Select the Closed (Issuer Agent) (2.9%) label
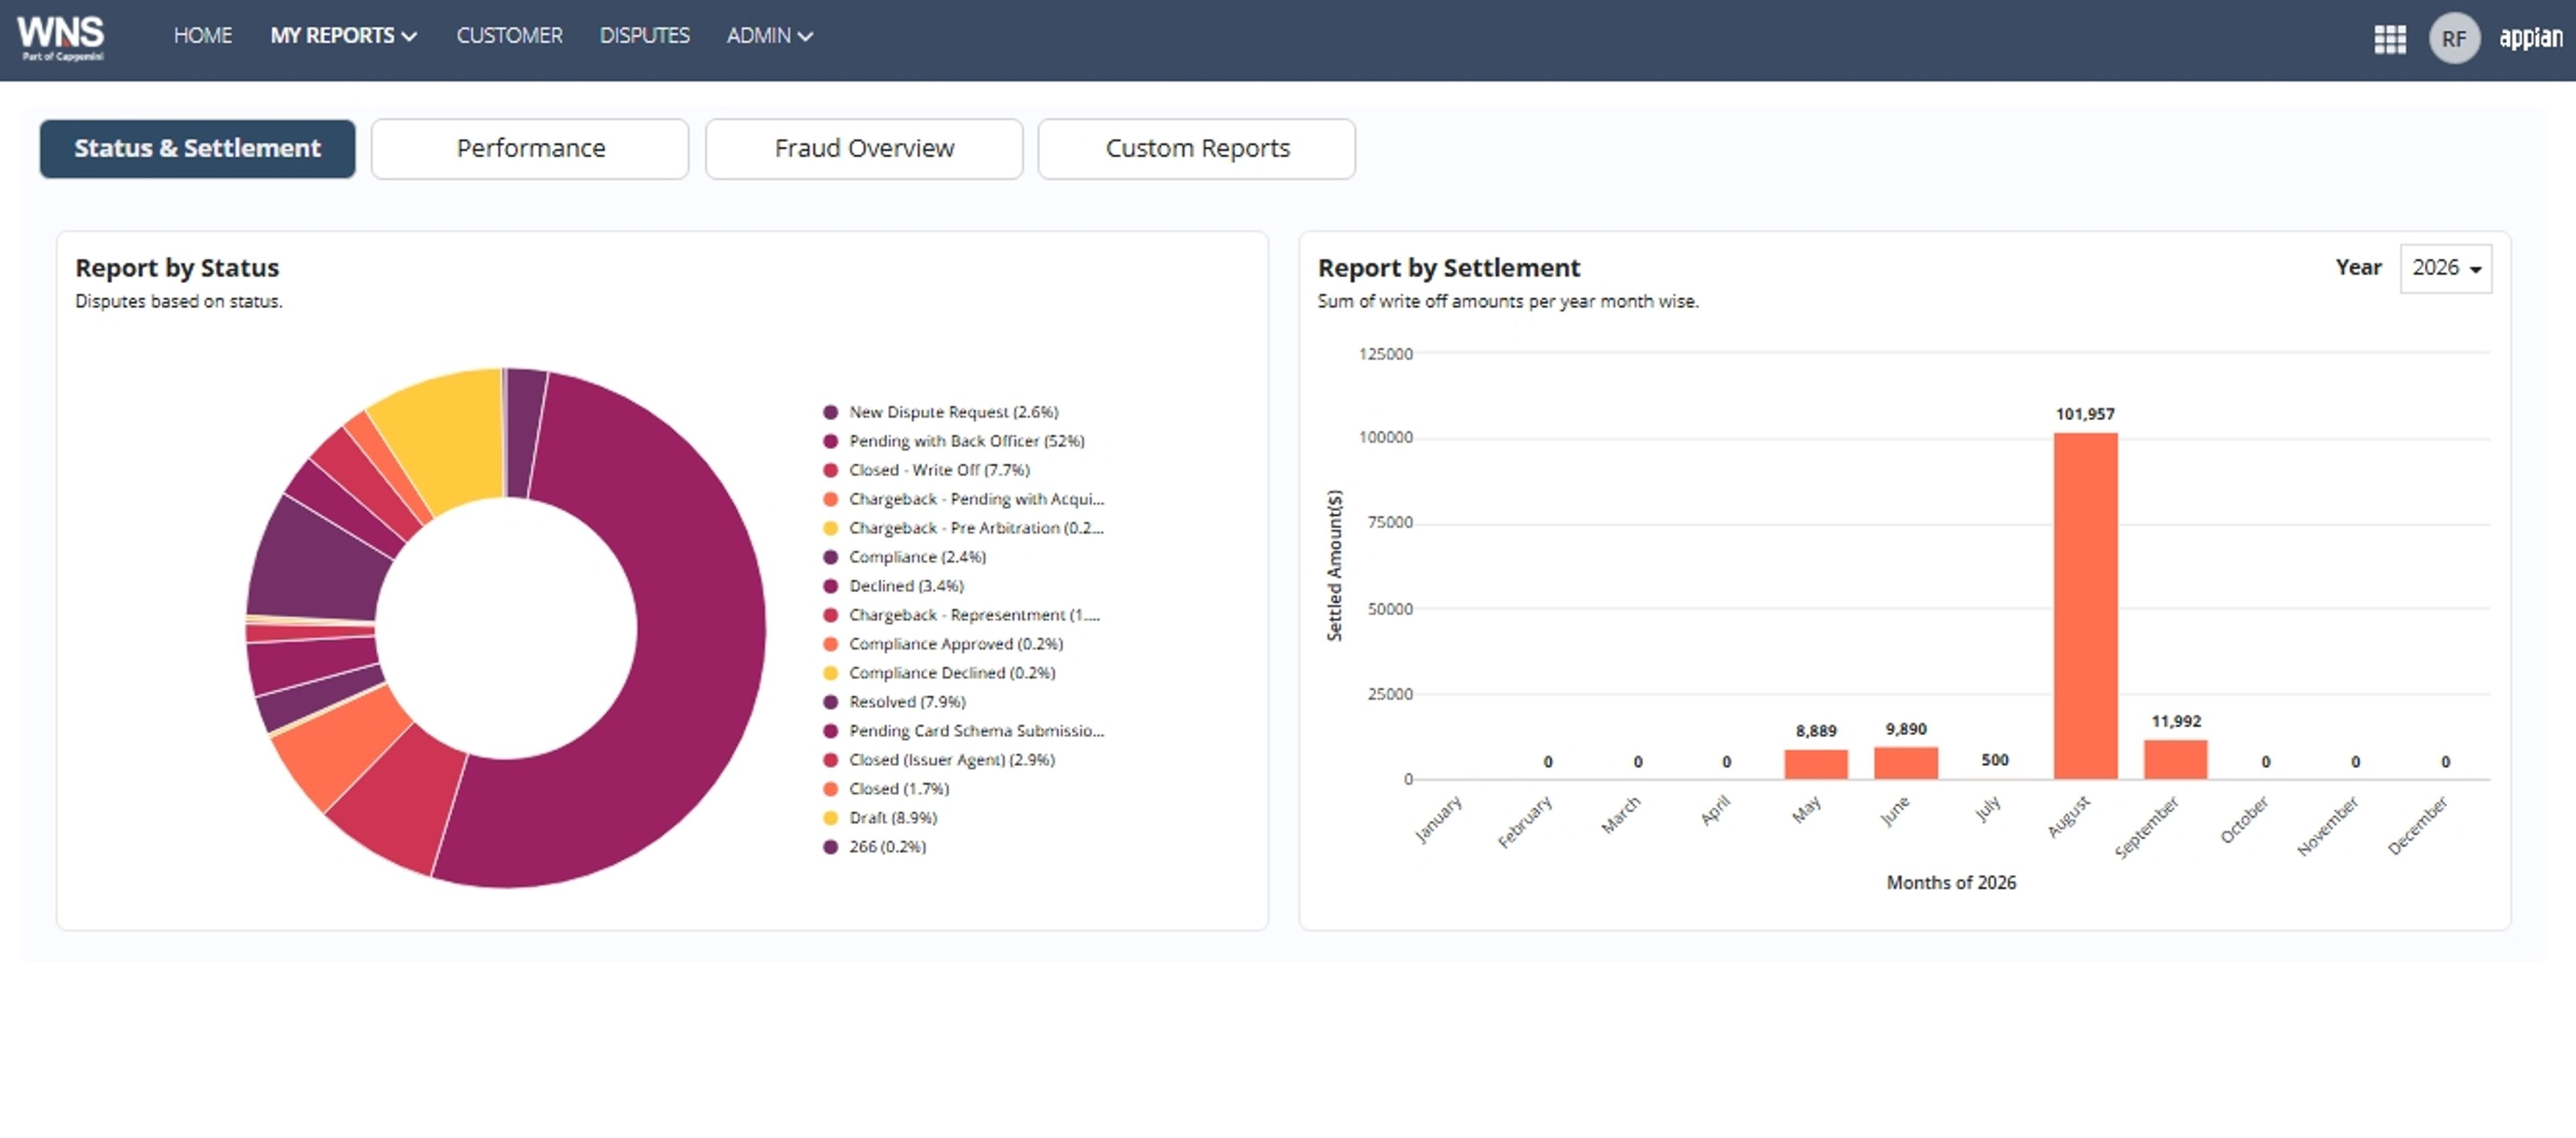Image resolution: width=2576 pixels, height=1138 pixels. pyautogui.click(x=951, y=760)
